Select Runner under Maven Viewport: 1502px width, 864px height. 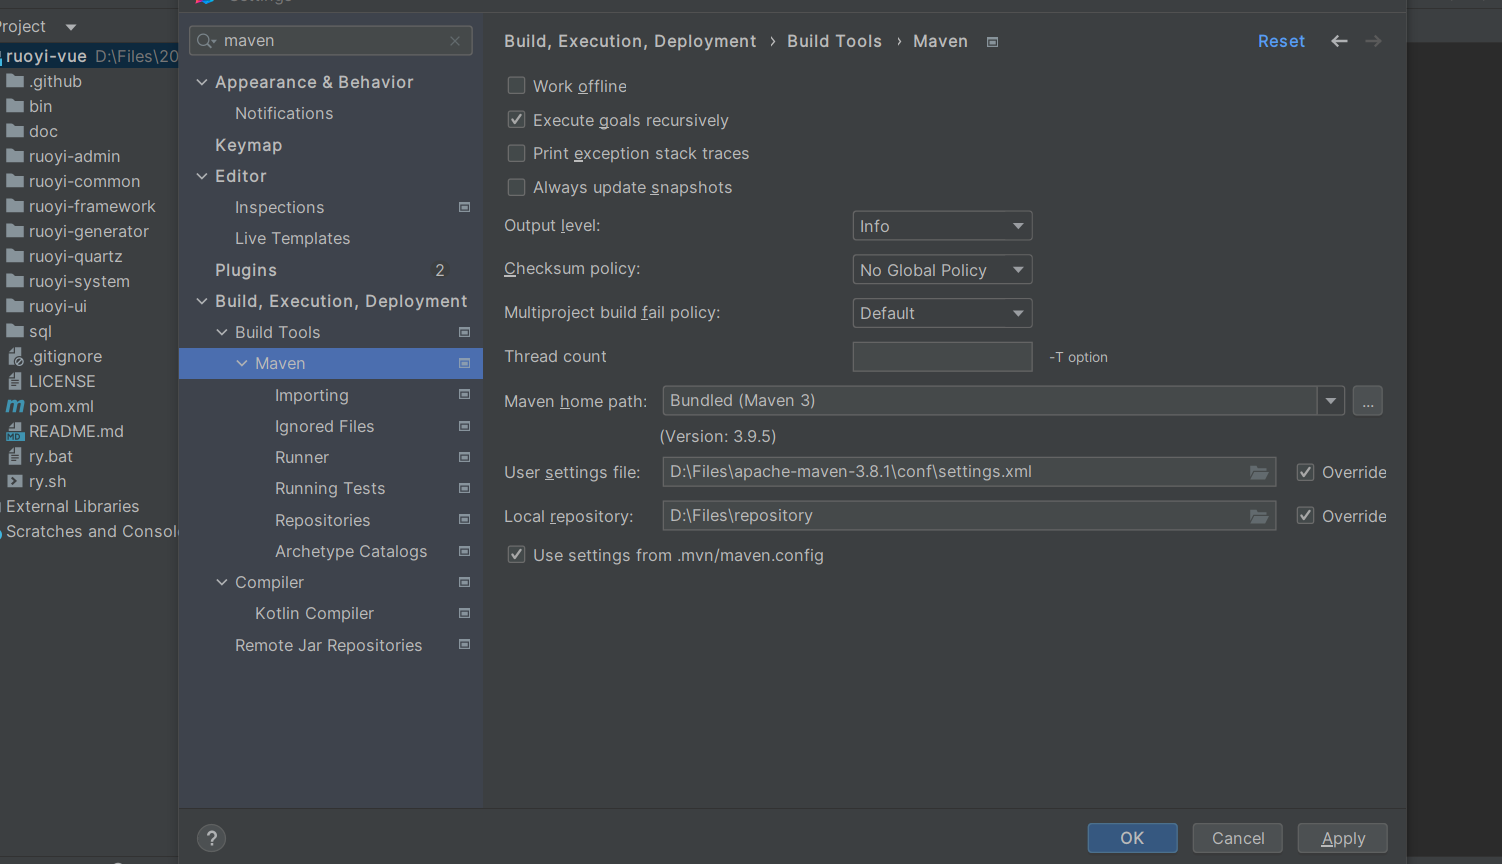pyautogui.click(x=302, y=457)
